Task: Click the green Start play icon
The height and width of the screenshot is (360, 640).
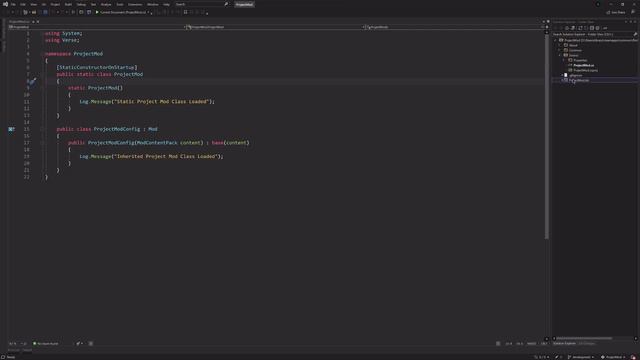Action: [x=97, y=12]
